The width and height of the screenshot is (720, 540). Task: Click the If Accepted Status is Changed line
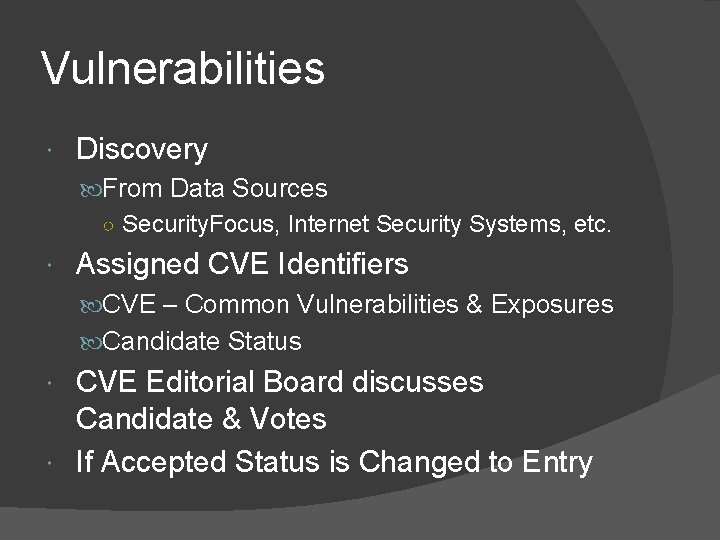tap(335, 462)
